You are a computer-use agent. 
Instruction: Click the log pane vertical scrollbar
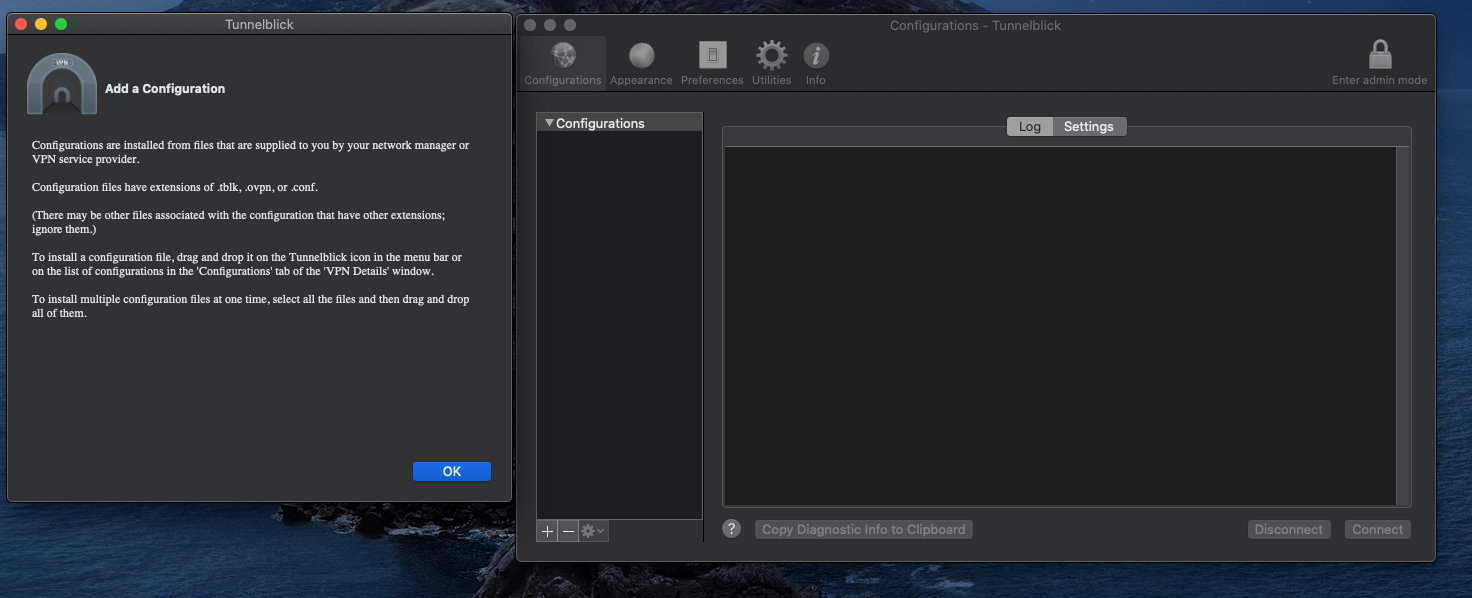1403,326
